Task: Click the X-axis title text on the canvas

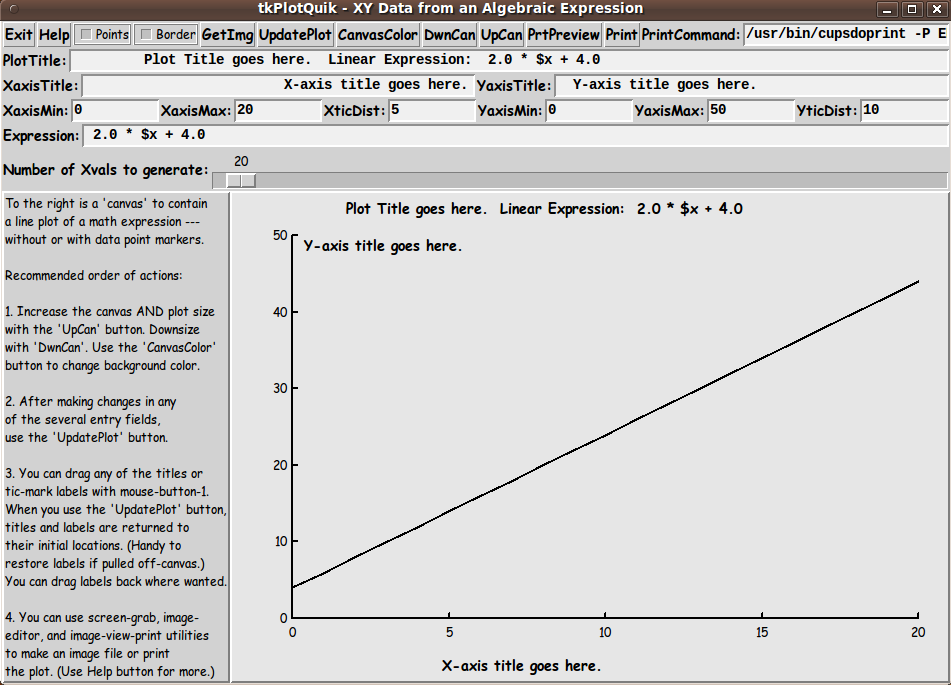Action: pos(521,666)
